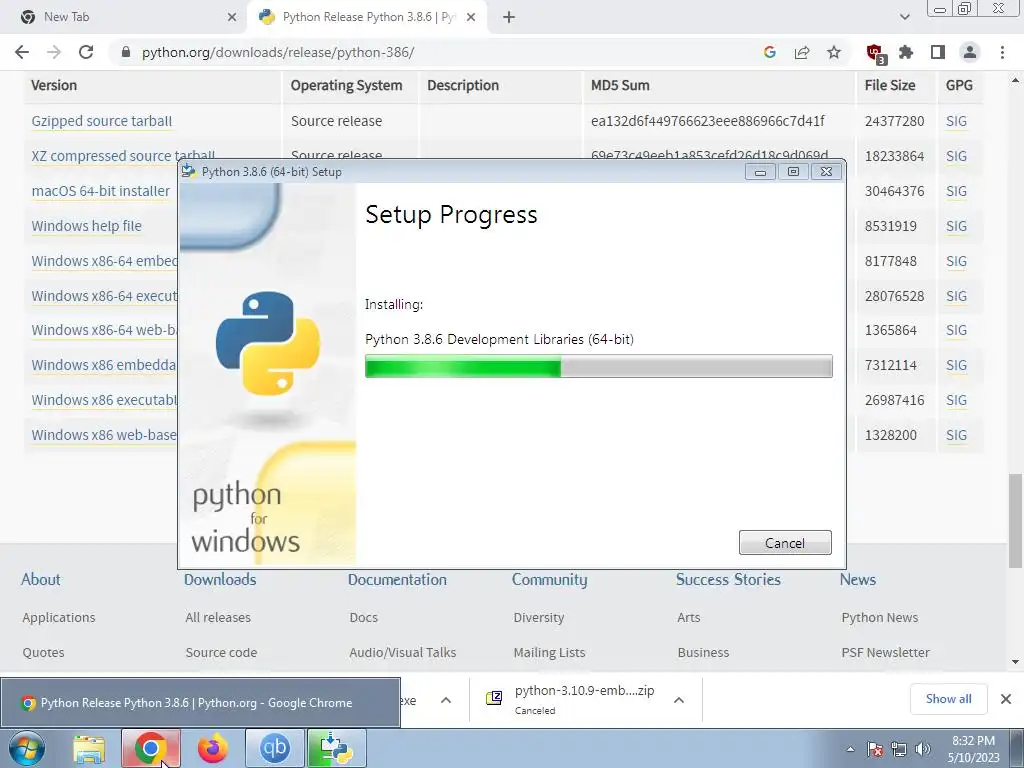1024x768 pixels.
Task: Select the Python Release Python 3.8.6 tab
Action: pos(369,17)
